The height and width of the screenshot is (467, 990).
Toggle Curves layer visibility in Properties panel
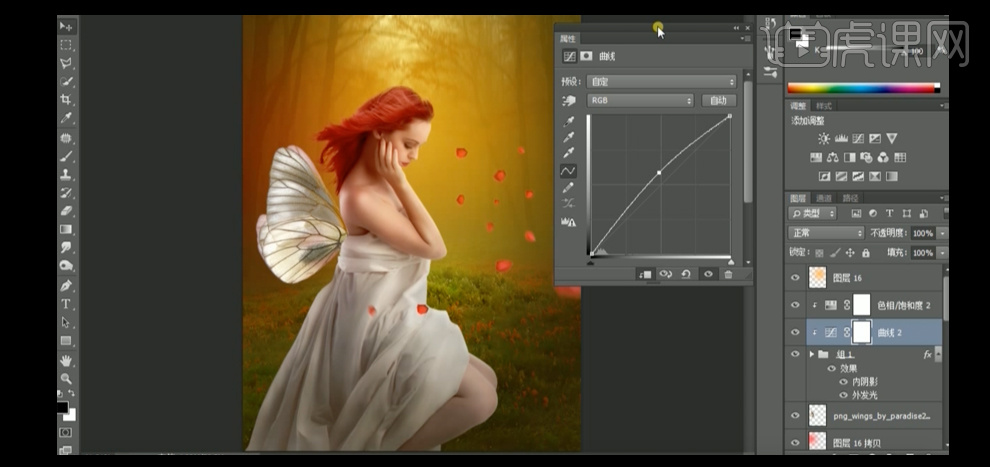pyautogui.click(x=708, y=275)
